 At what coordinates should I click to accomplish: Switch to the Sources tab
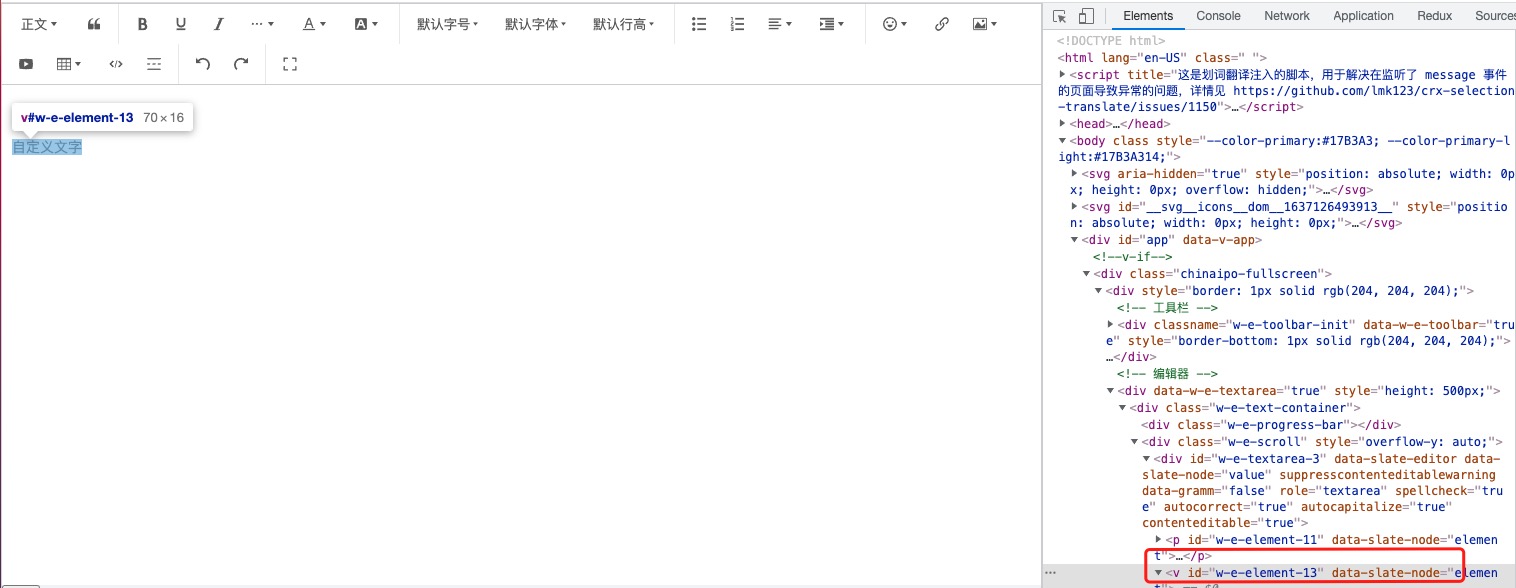click(1494, 15)
